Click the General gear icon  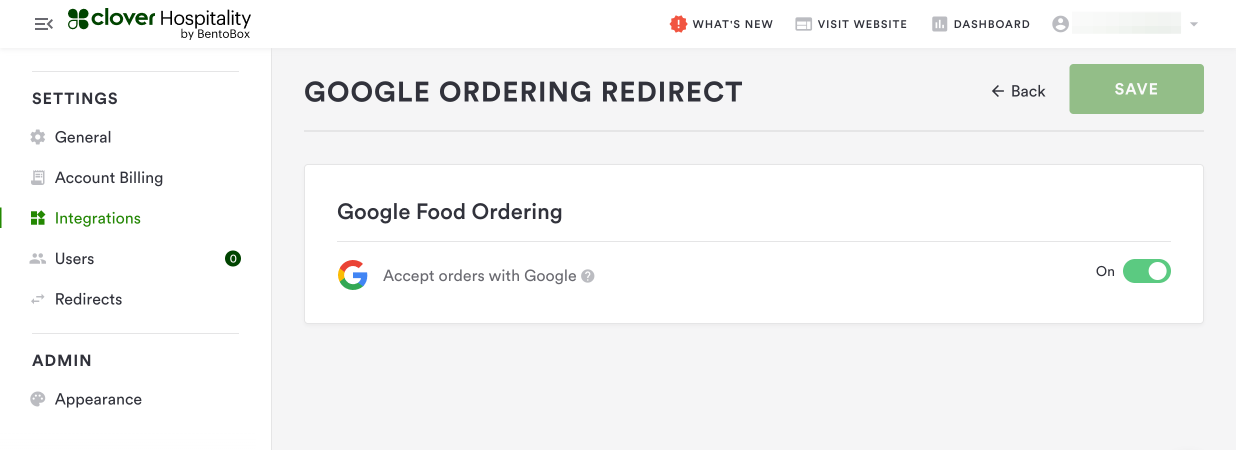(x=38, y=137)
